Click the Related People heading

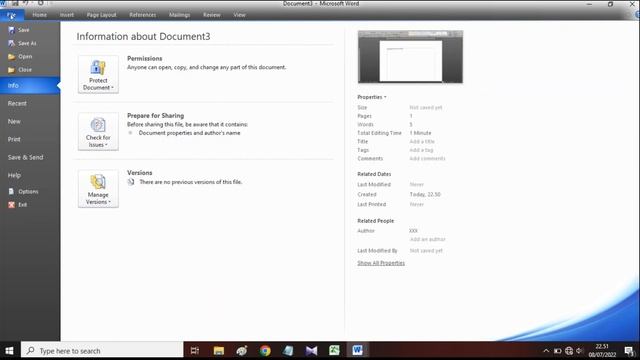(x=376, y=221)
